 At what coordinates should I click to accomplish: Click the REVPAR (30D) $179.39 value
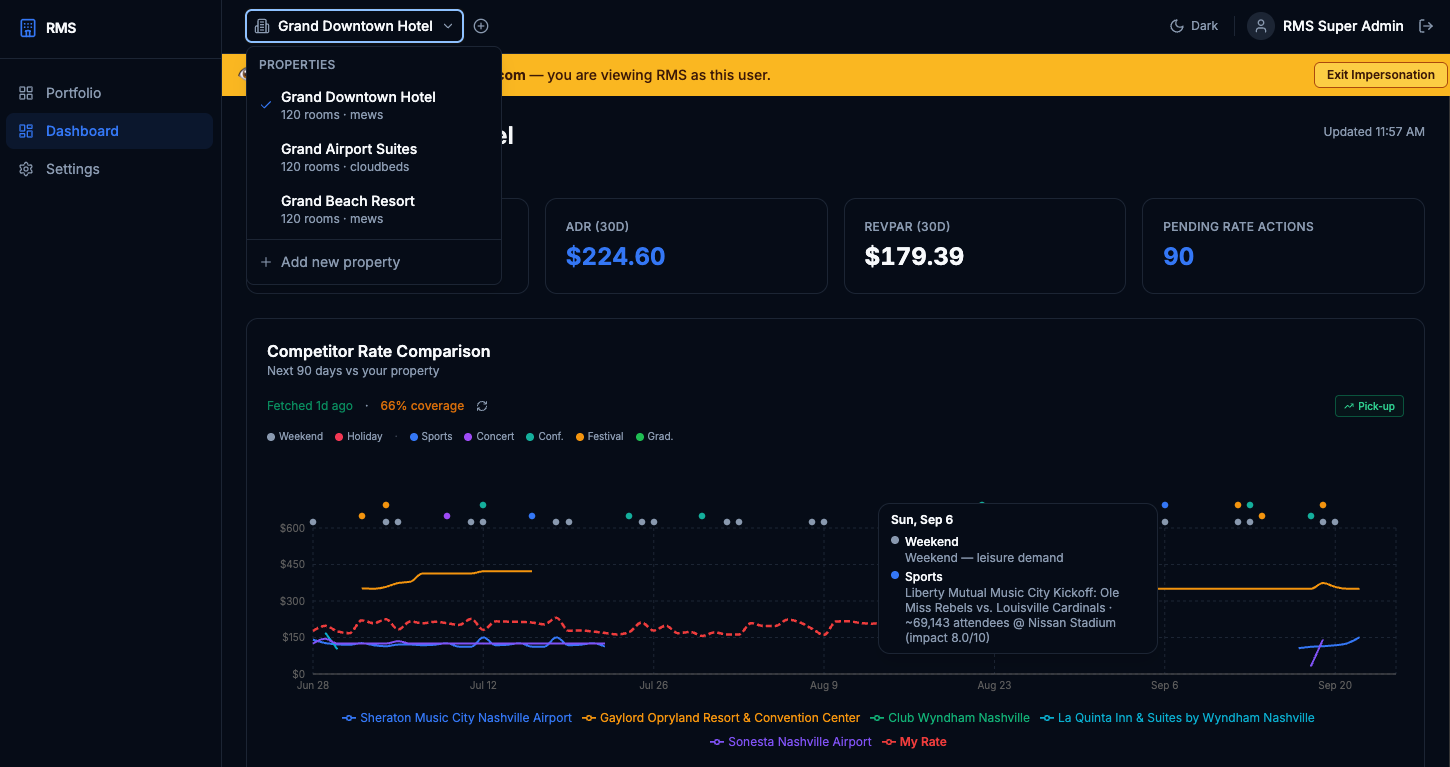tap(914, 257)
